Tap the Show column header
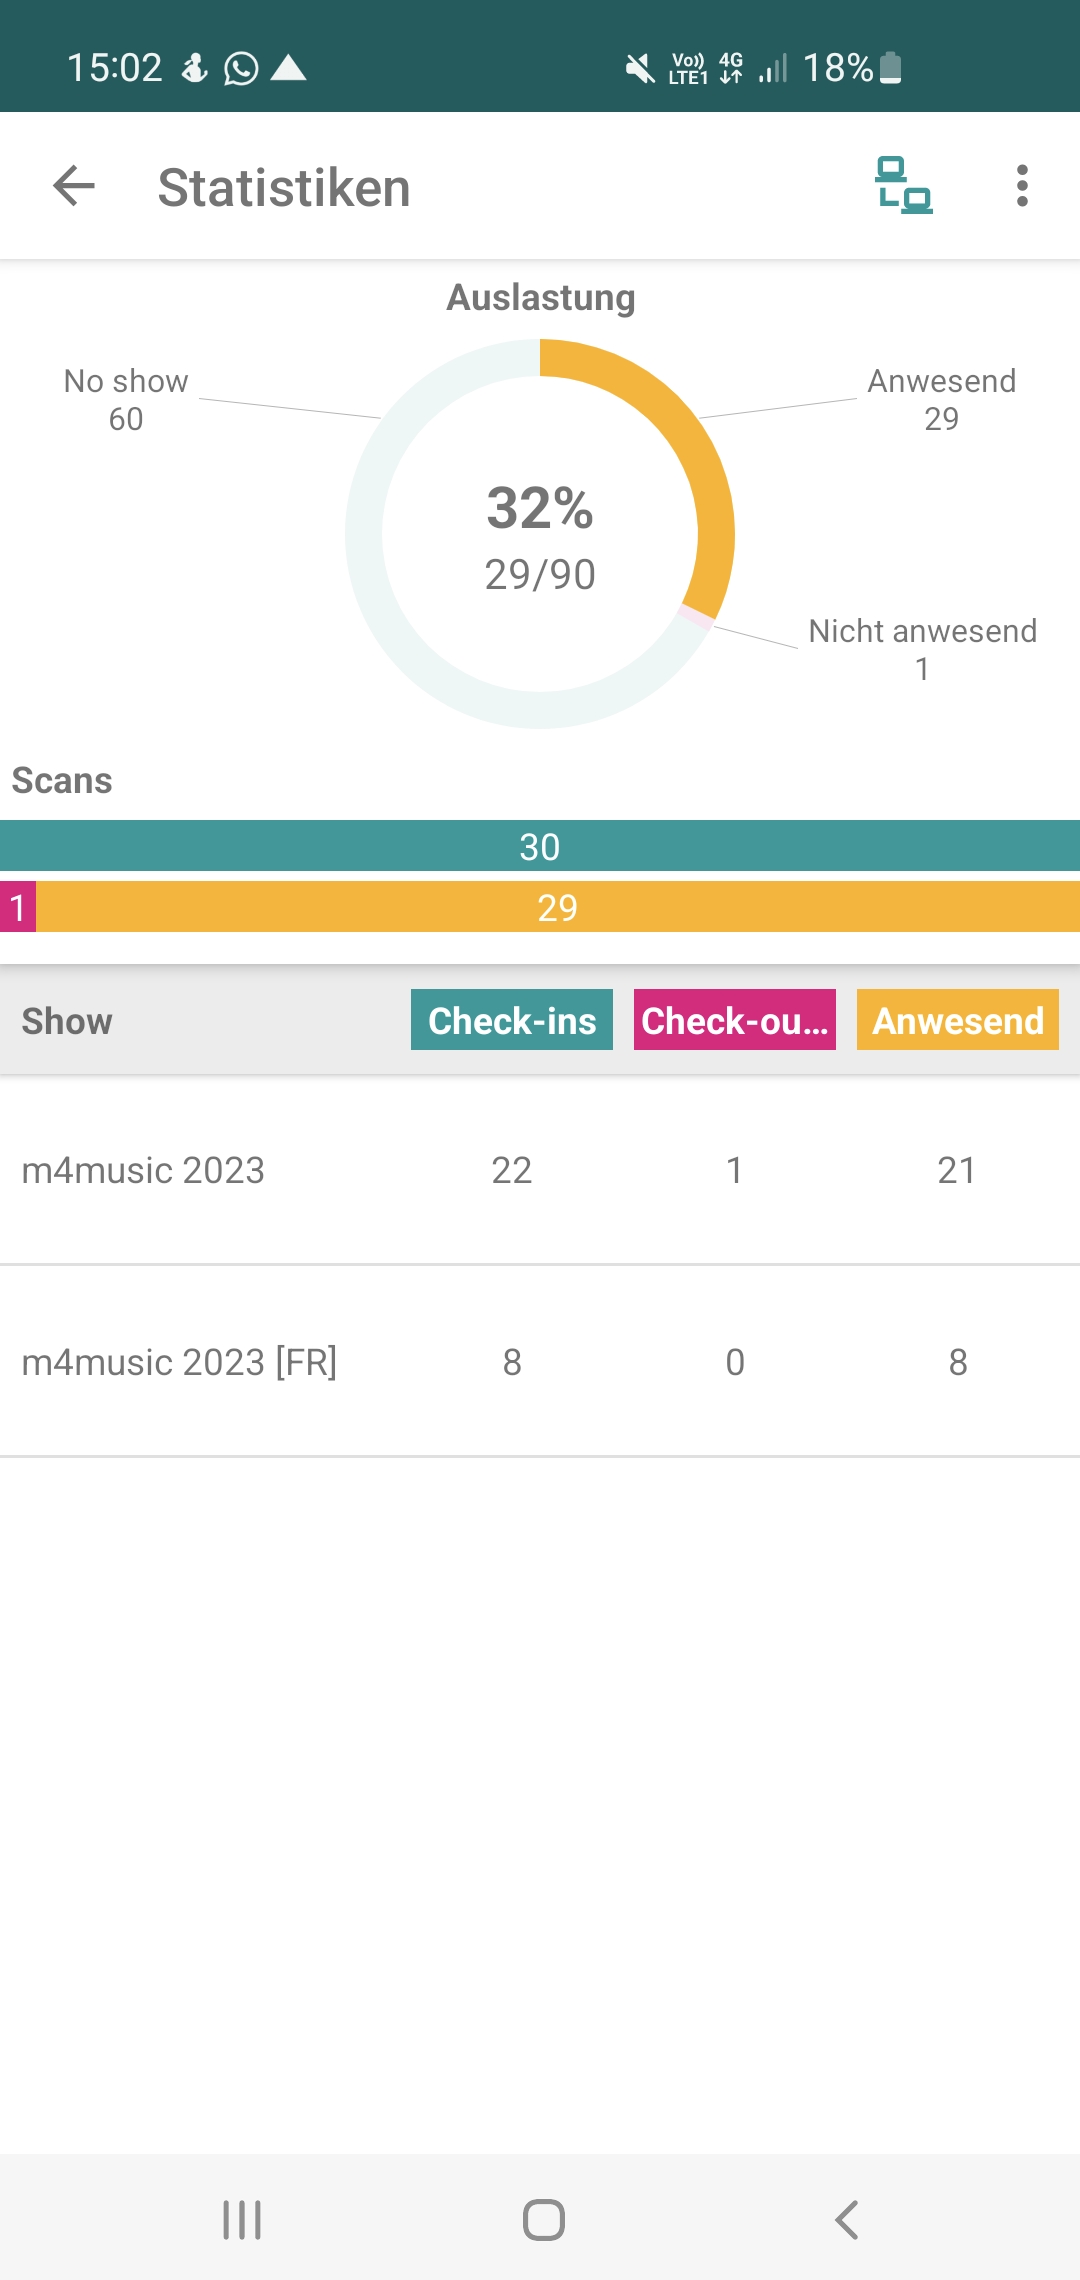Image resolution: width=1080 pixels, height=2280 pixels. click(67, 1021)
